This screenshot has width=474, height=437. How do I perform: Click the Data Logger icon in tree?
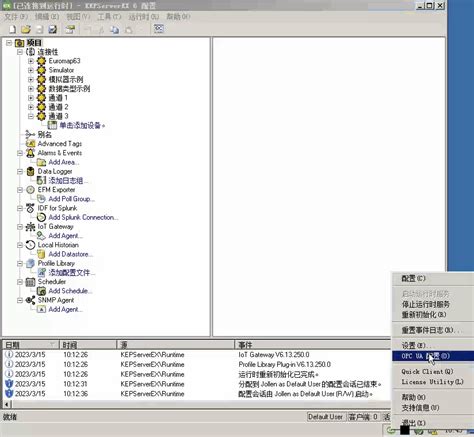[x=30, y=171]
